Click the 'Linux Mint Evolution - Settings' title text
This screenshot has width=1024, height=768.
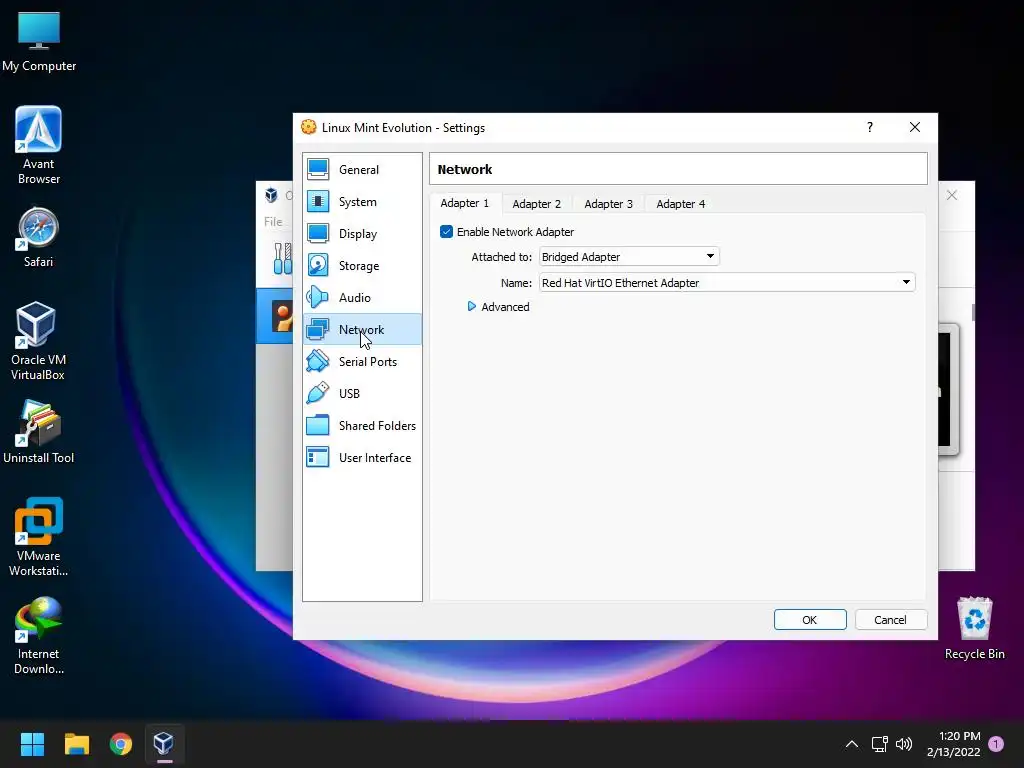point(403,128)
